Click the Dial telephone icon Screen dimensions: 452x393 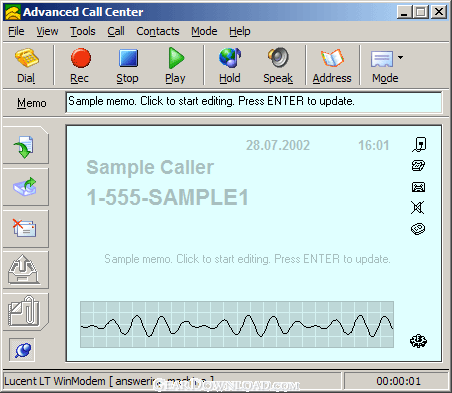point(27,58)
